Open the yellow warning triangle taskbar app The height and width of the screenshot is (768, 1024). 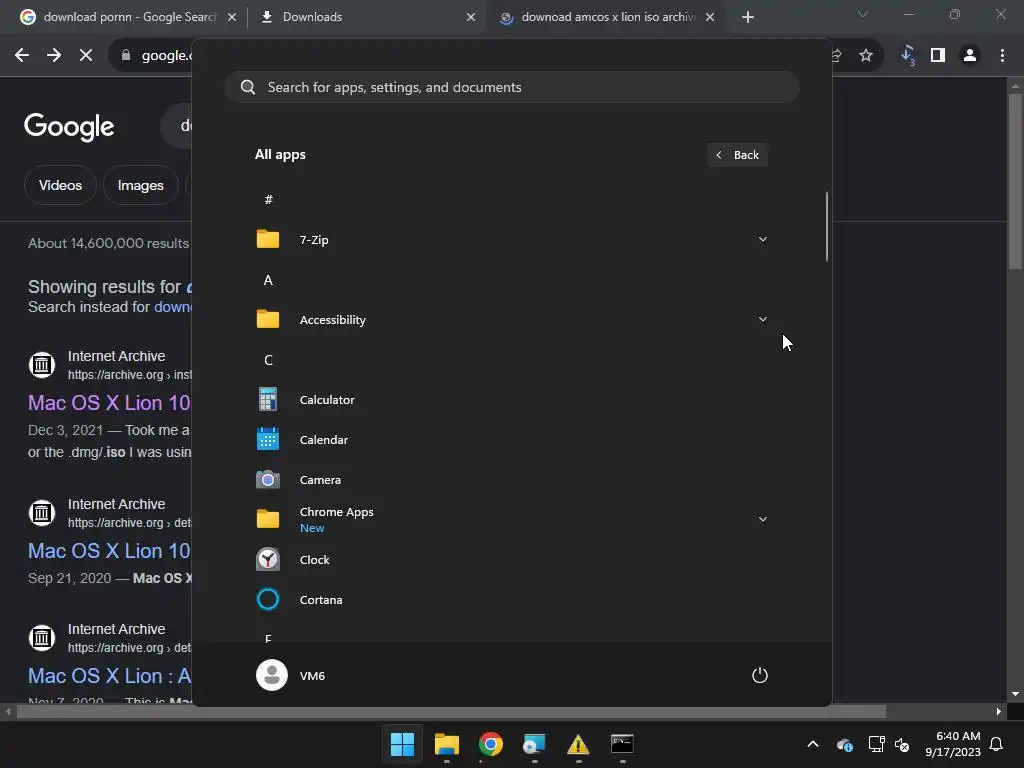point(578,744)
